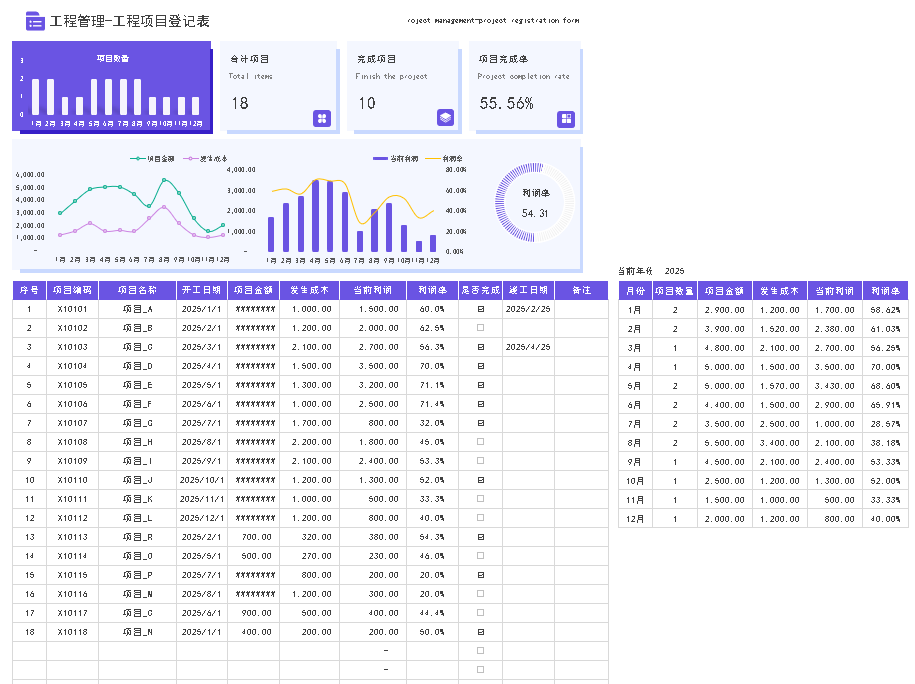Select the X10105 project code cell

click(72, 385)
